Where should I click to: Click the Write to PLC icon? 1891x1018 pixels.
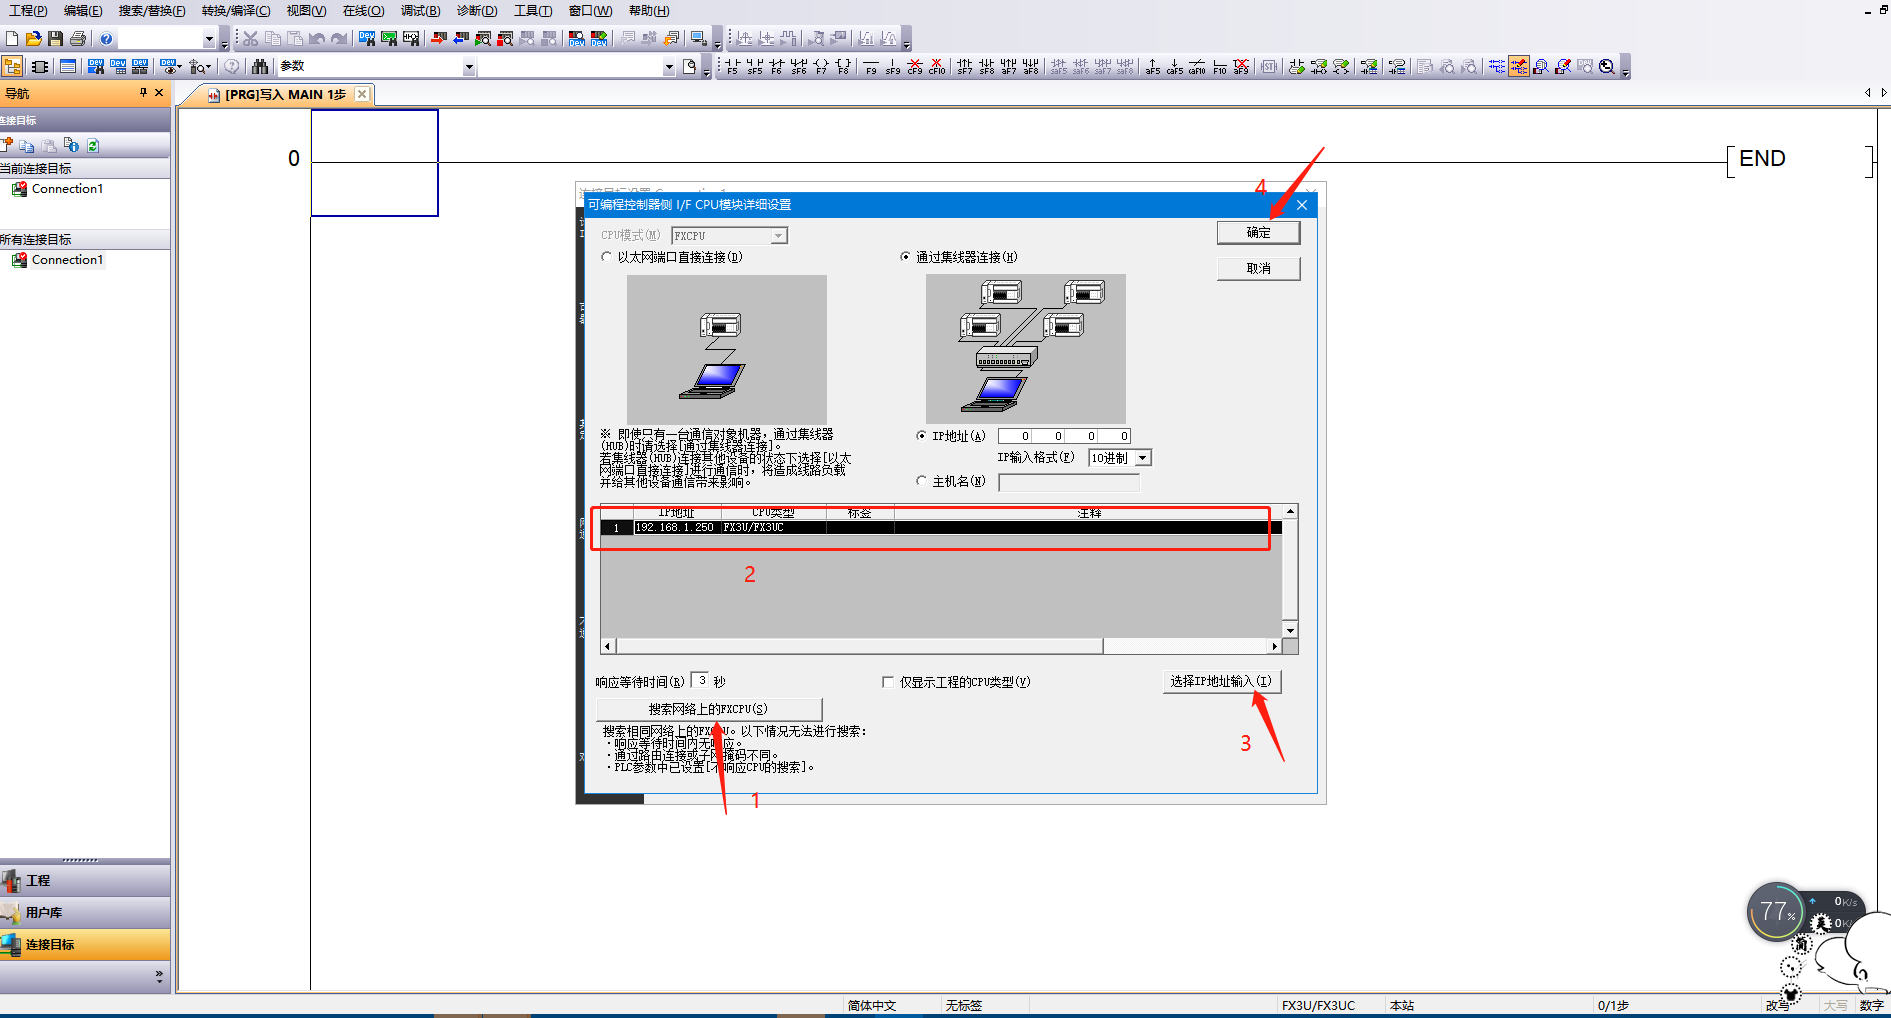(437, 39)
